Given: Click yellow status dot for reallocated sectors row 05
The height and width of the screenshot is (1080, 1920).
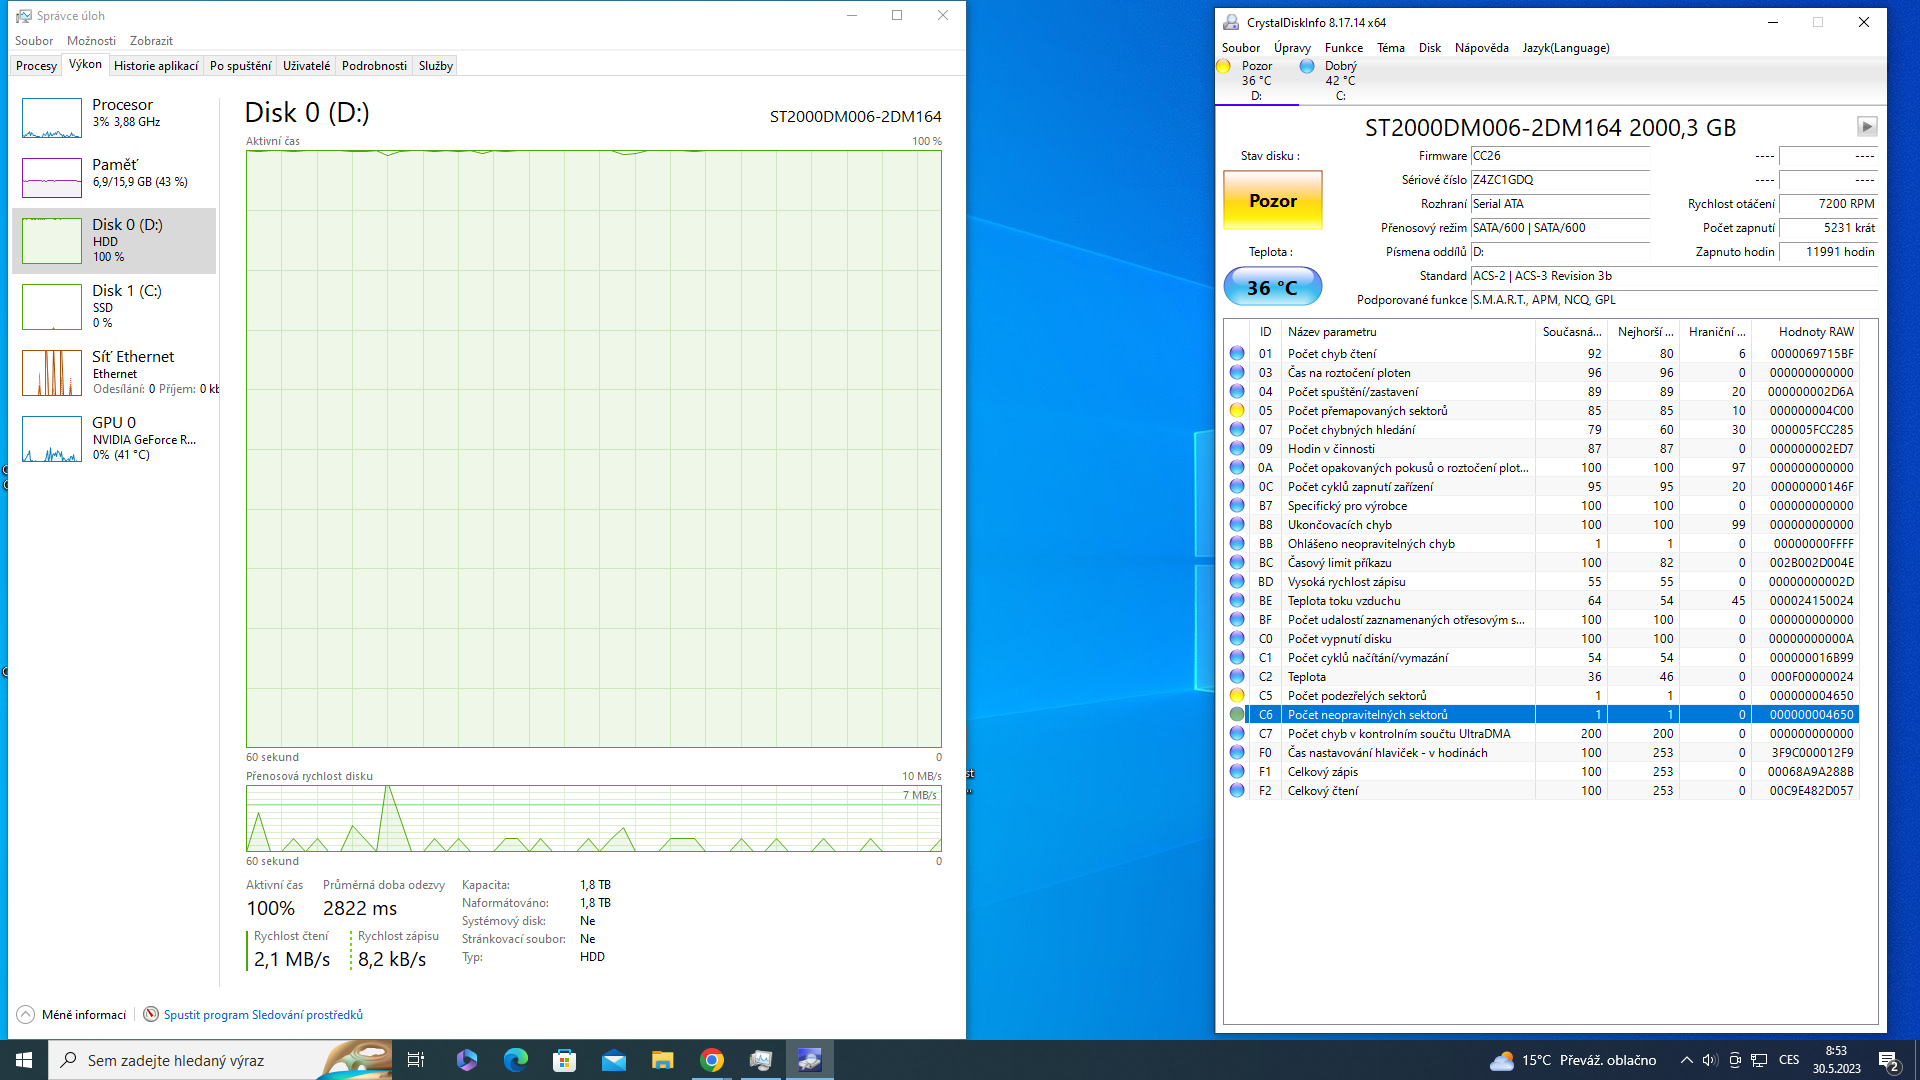Looking at the screenshot, I should click(x=1237, y=411).
